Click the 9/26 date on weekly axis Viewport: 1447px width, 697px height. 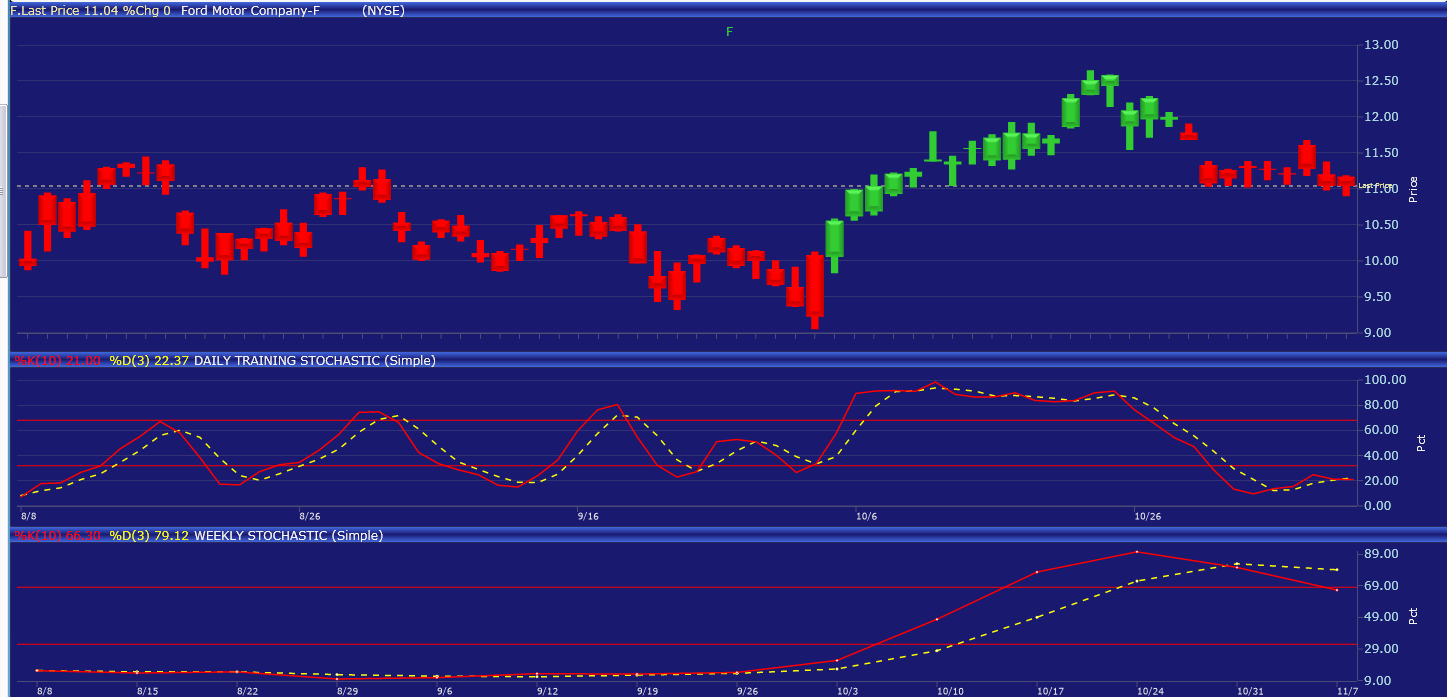(747, 691)
